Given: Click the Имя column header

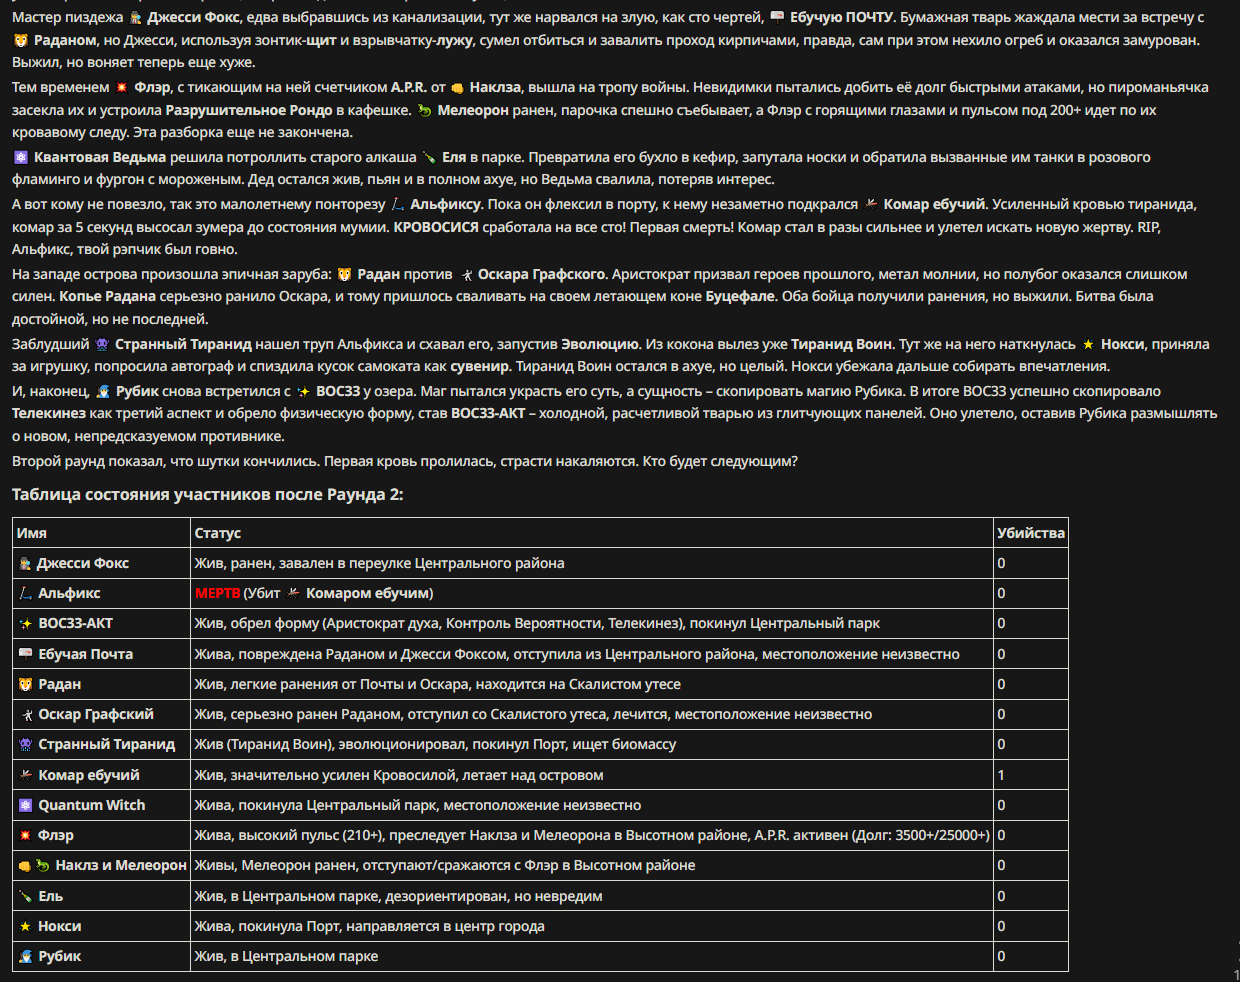Looking at the screenshot, I should click(x=32, y=533).
